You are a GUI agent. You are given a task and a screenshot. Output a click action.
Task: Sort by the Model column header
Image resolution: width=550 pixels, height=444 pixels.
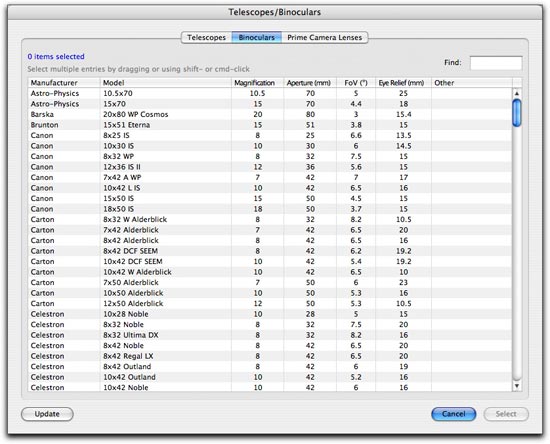click(x=166, y=83)
